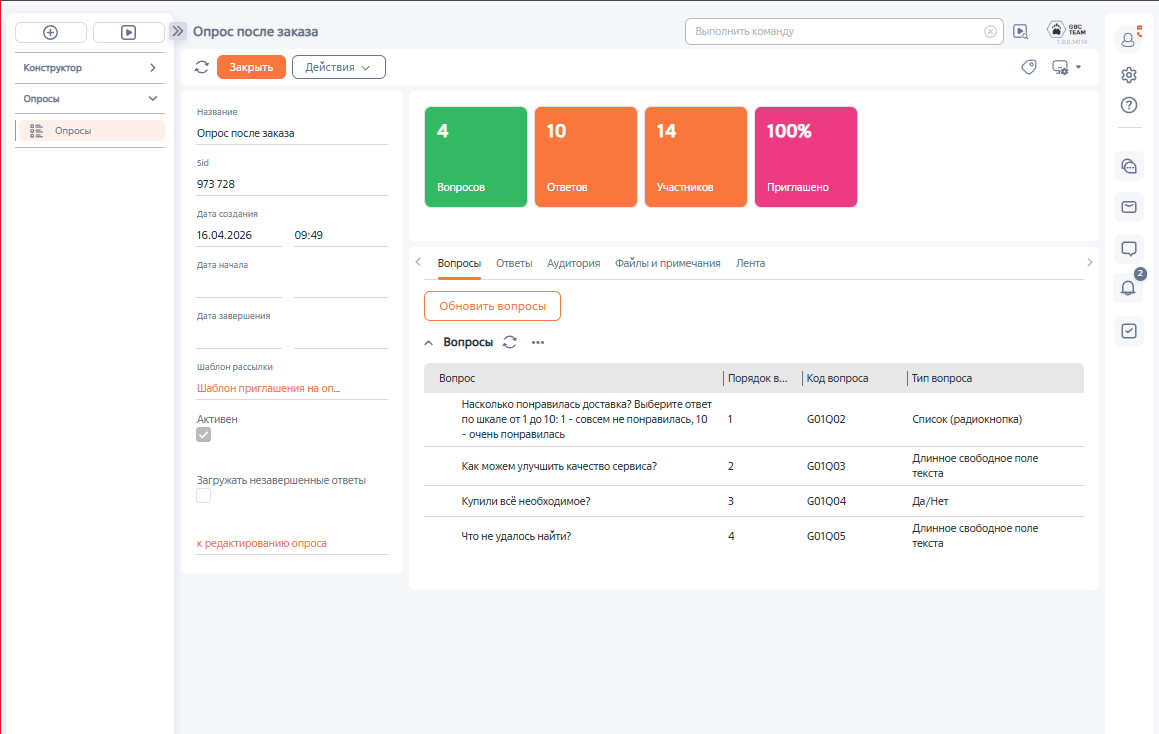Screen dimensions: 1159x734
Task: Click the creation time 09:49 field
Action: [x=341, y=236]
